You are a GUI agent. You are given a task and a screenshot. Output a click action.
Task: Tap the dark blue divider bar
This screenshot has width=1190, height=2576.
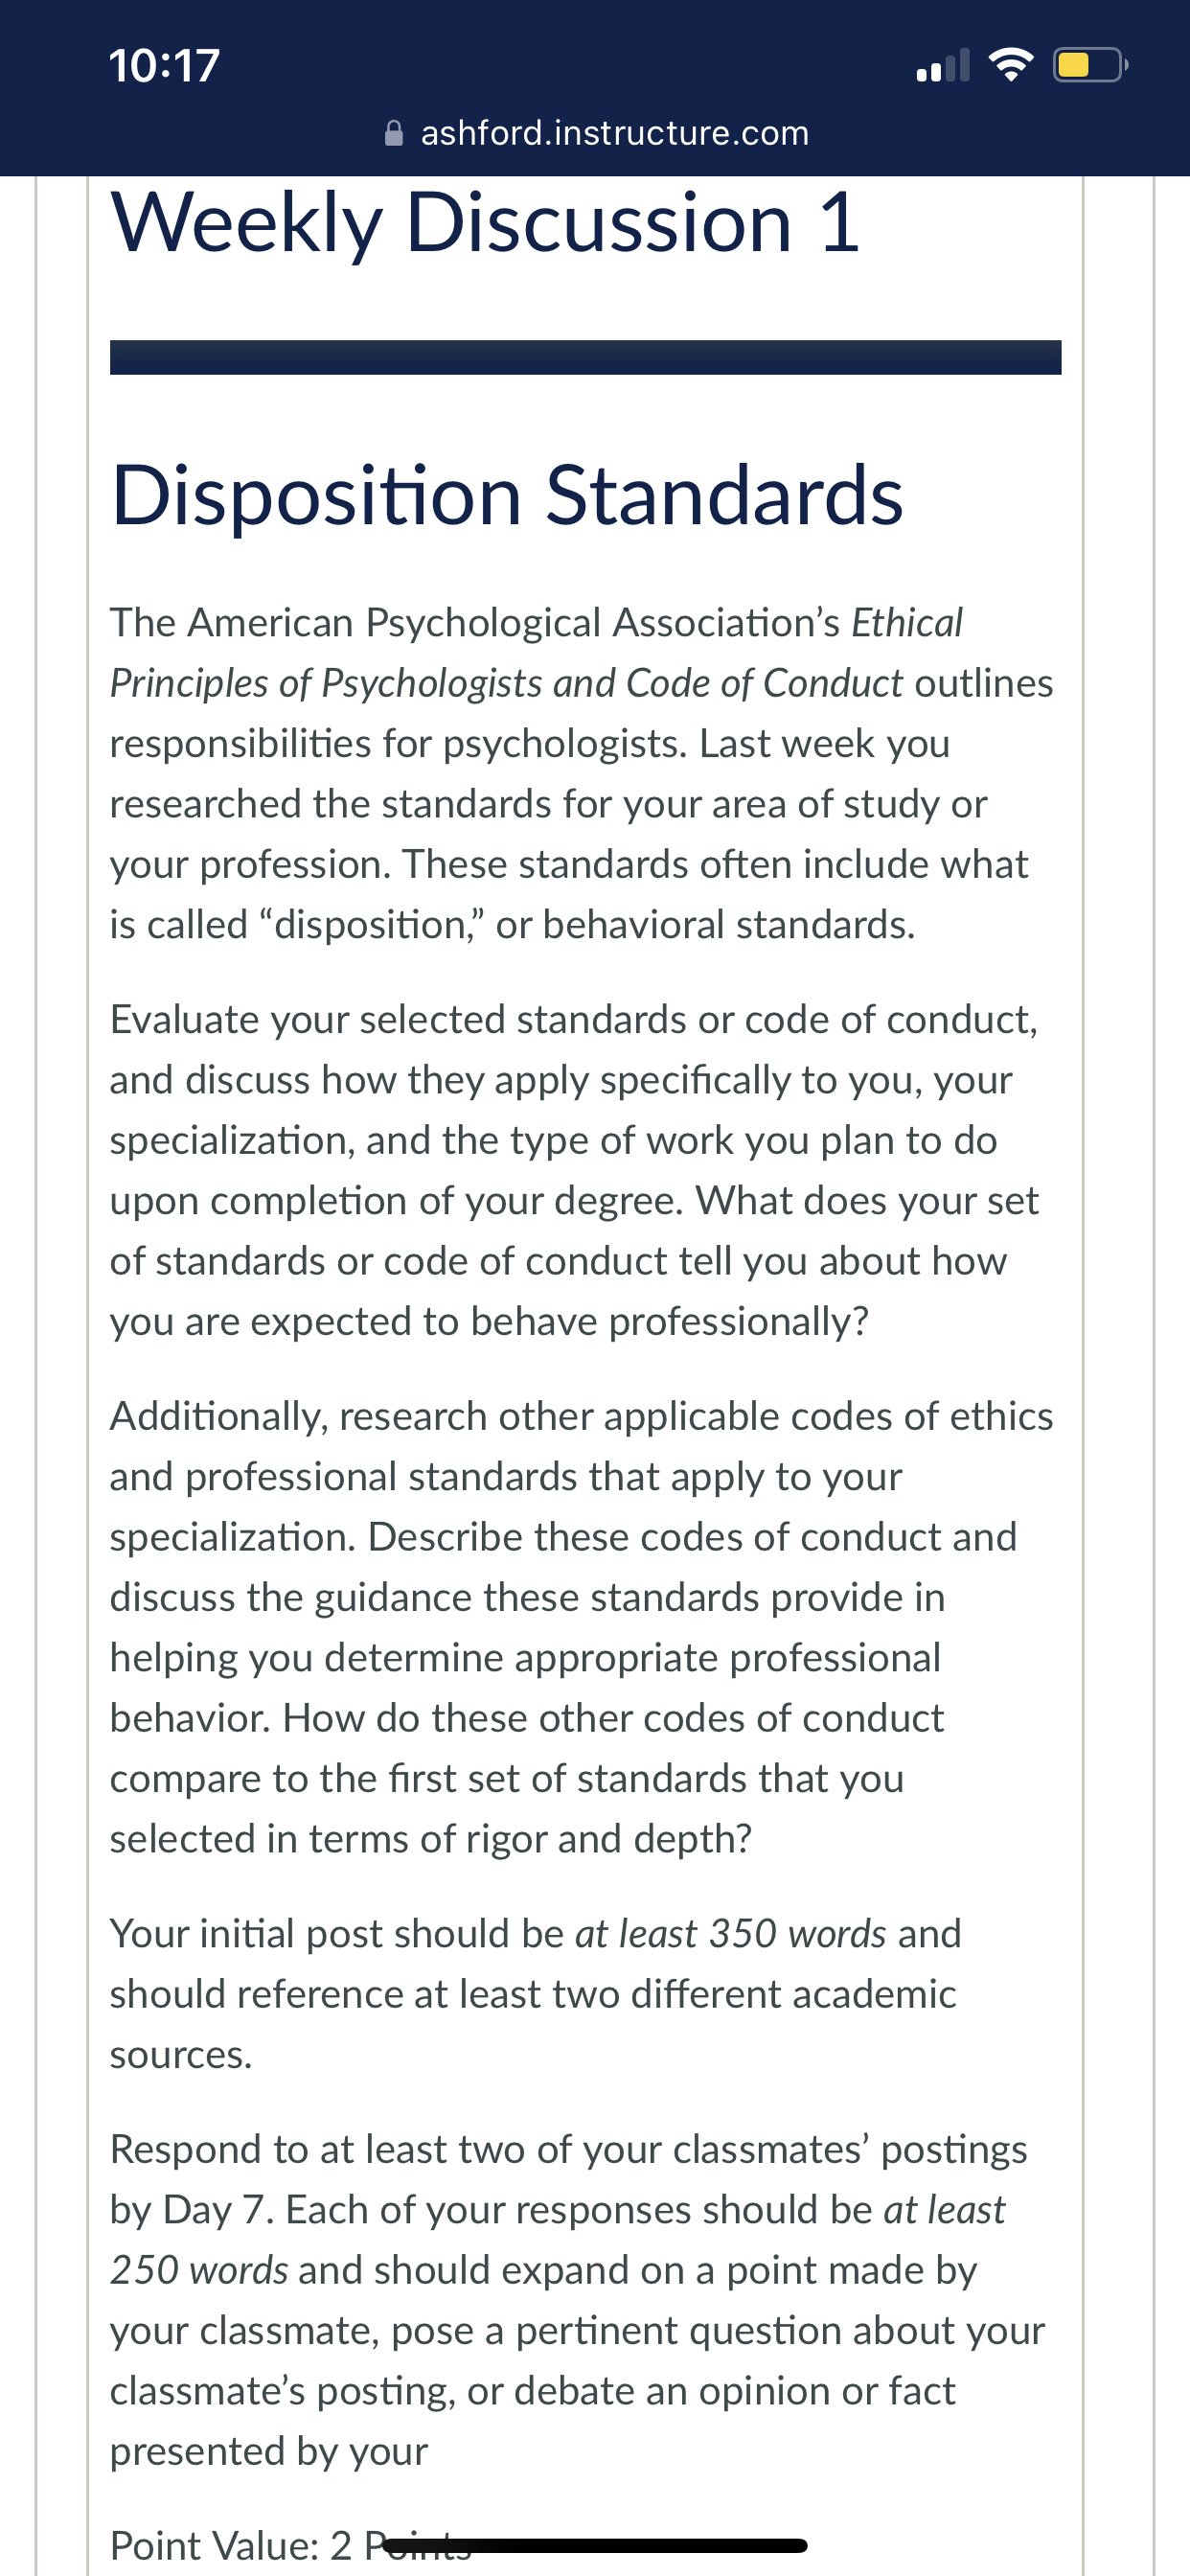pos(585,357)
